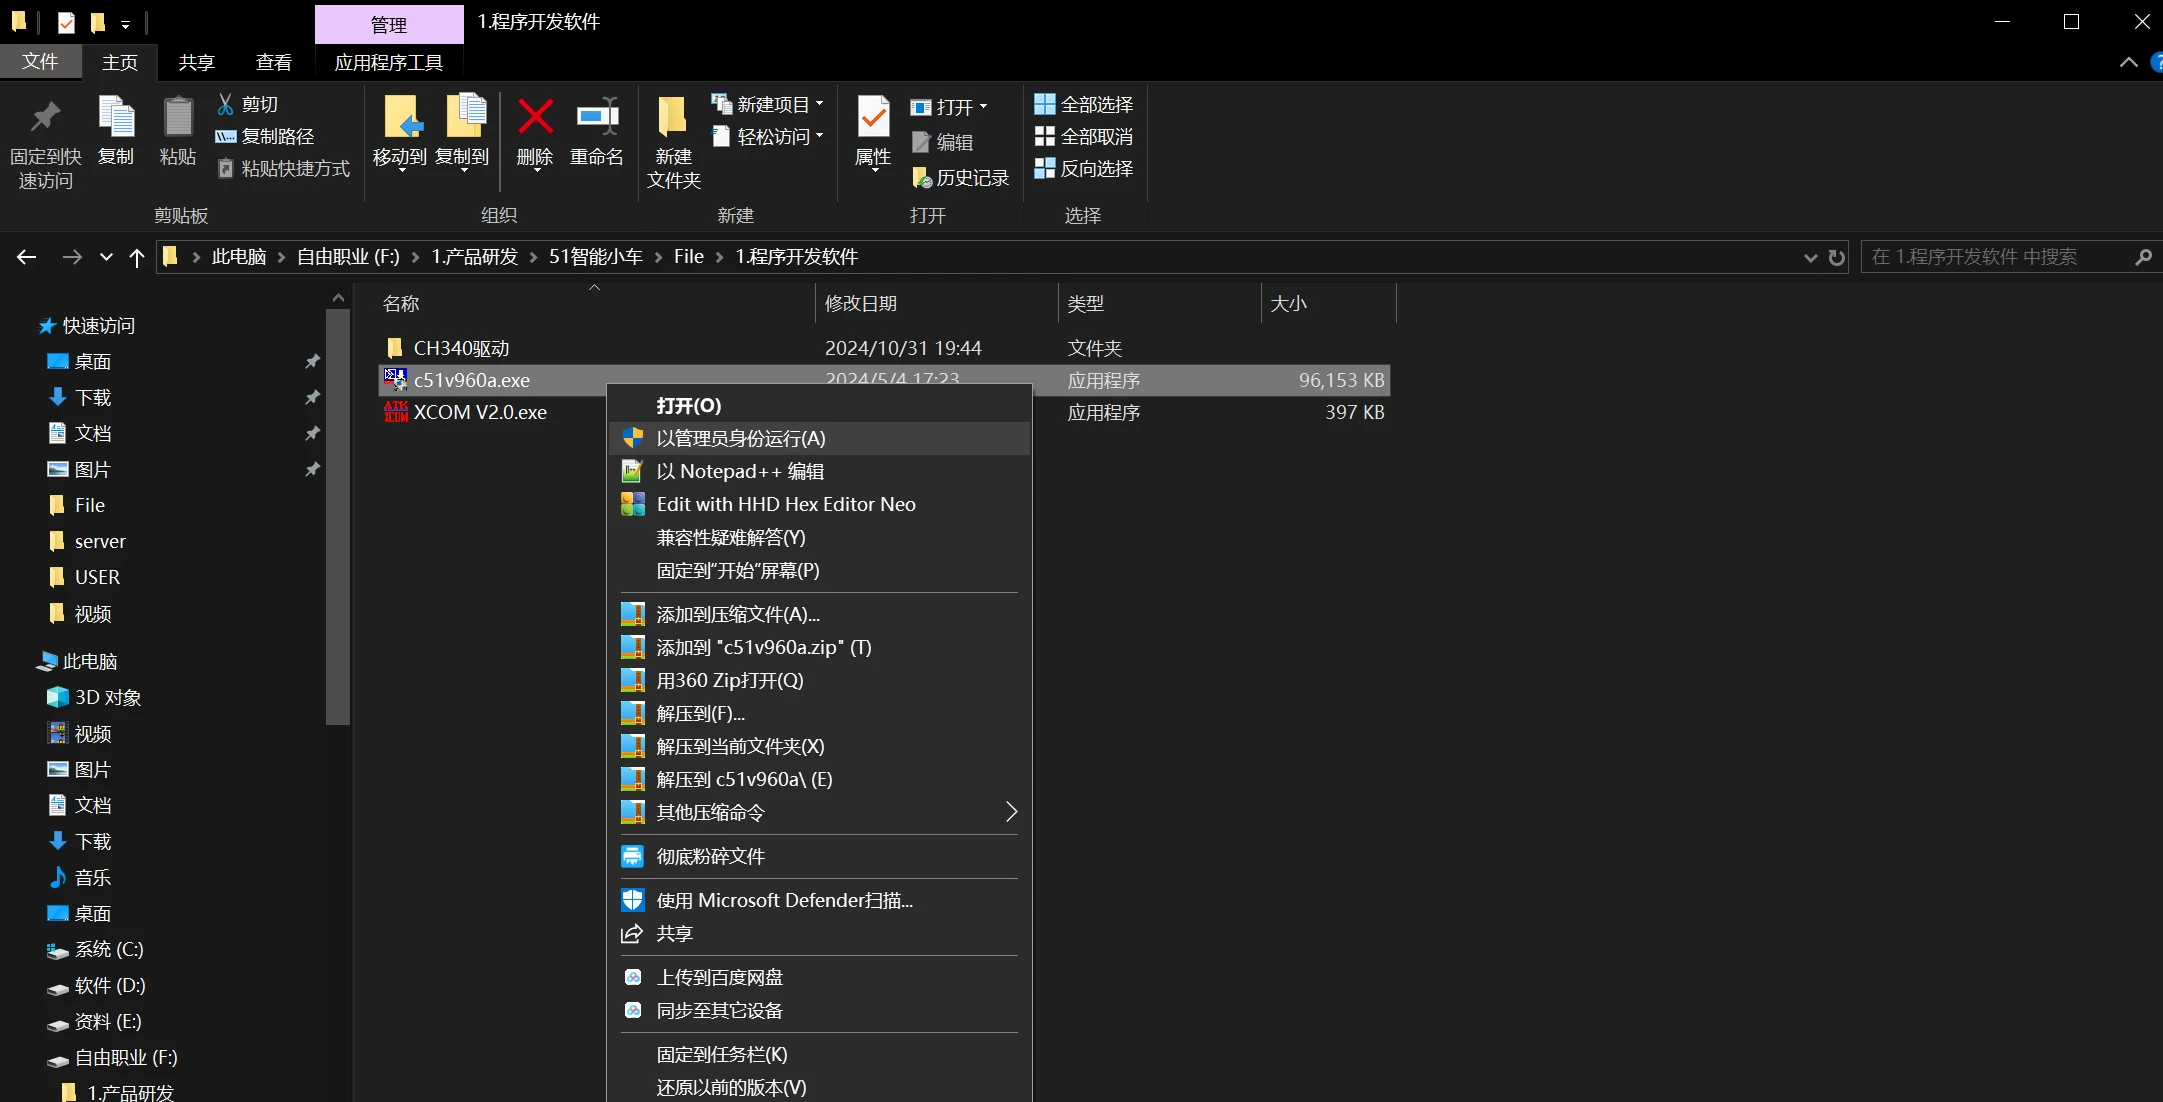The height and width of the screenshot is (1102, 2163).
Task: Open the Downloads quick access folder
Action: (92, 397)
